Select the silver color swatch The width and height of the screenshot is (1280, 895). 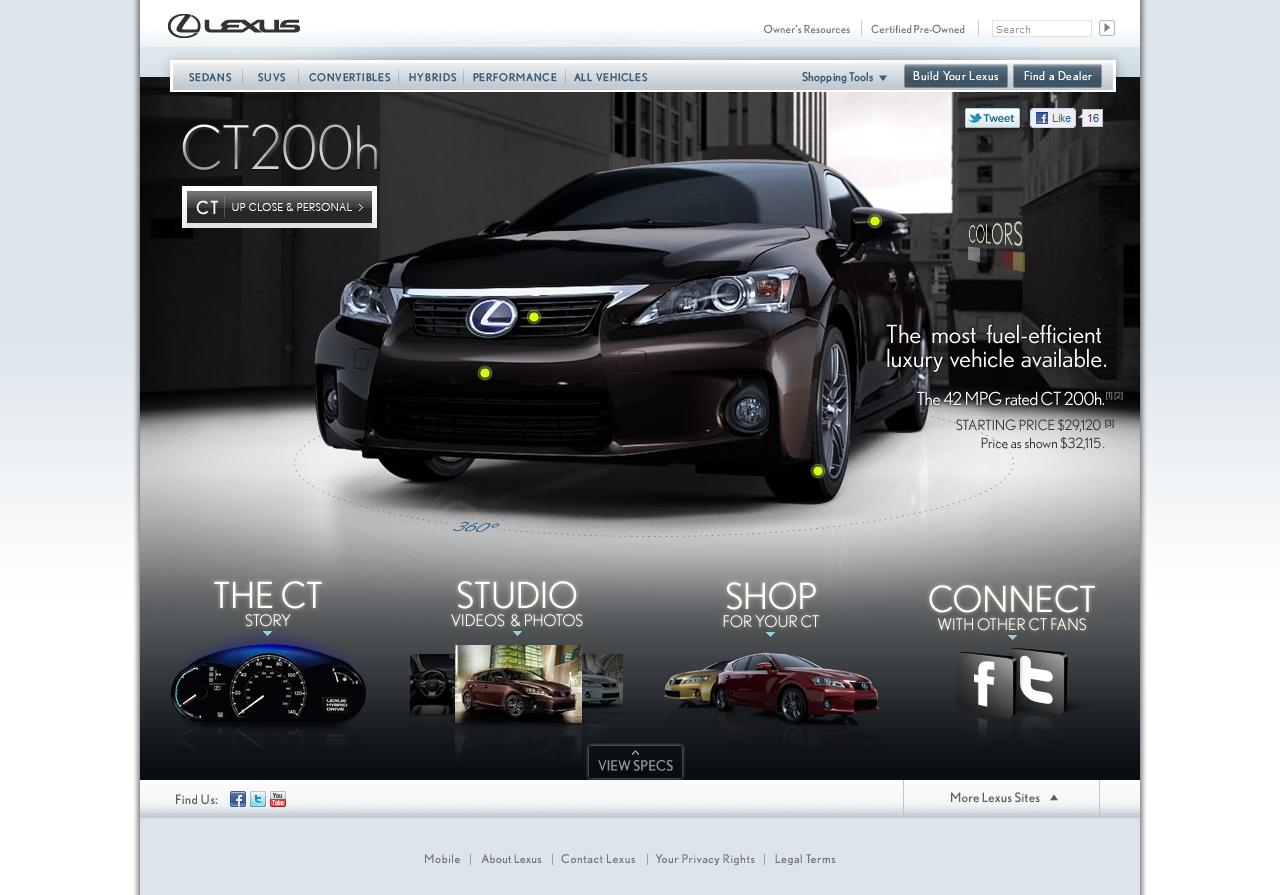[974, 254]
